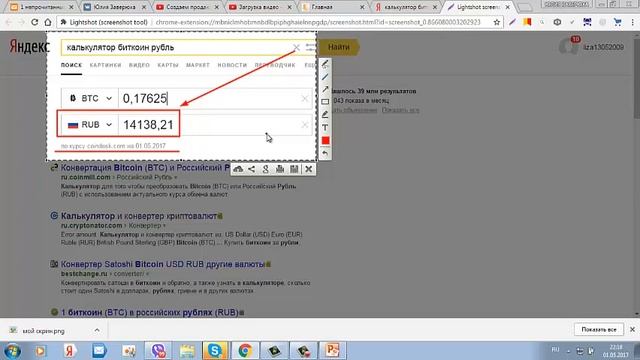Open the ВИДЕО search section
Screen dimensions: 640x360
tap(139, 65)
